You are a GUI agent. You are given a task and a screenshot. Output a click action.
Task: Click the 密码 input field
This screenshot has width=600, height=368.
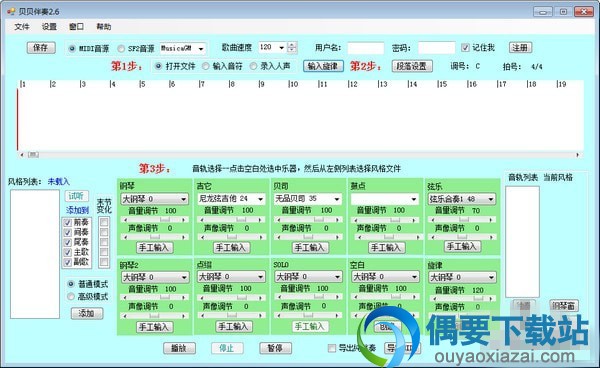[436, 48]
